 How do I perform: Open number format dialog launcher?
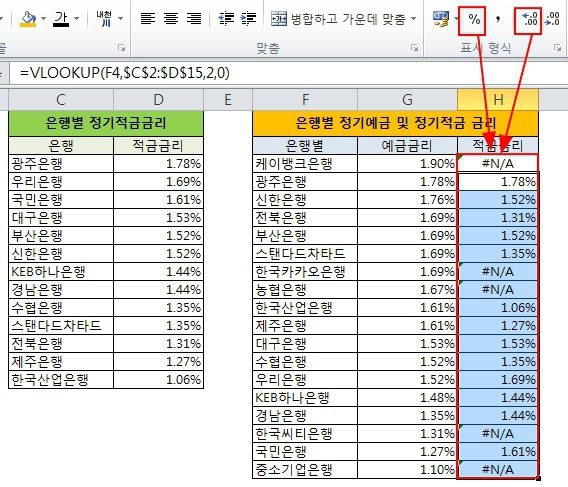click(x=557, y=48)
